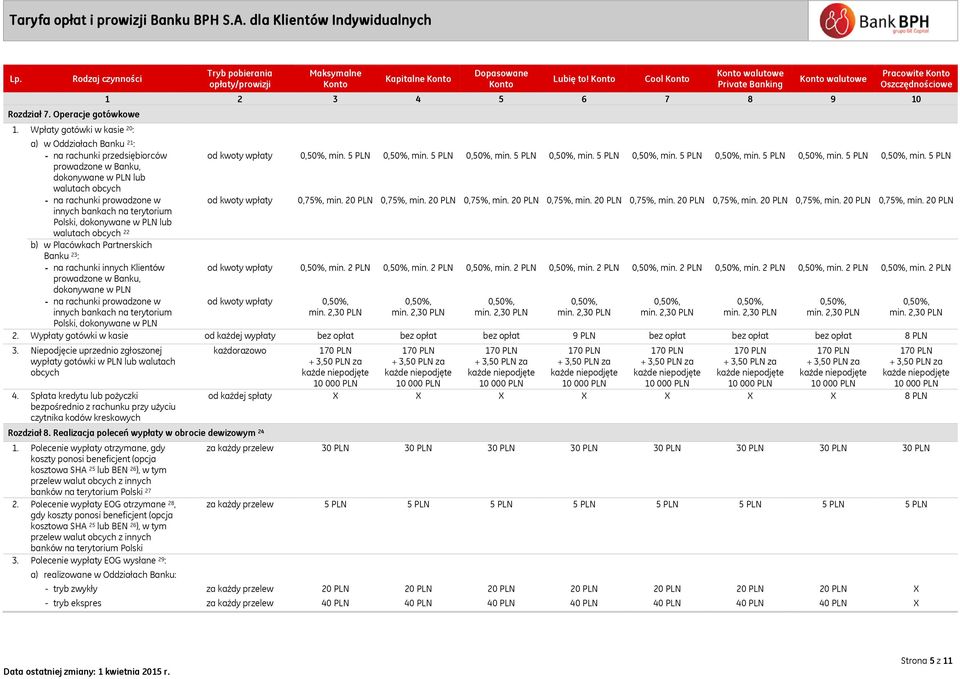This screenshot has width=960, height=679.
Task: Click column number '1' under Rodzaj czynności
Action: pos(107,99)
